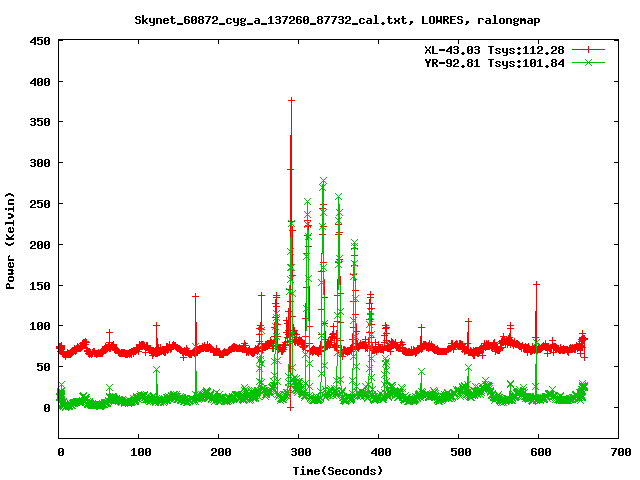The height and width of the screenshot is (480, 640).
Task: Click the 100 tick label on the y-axis
Action: (40, 326)
